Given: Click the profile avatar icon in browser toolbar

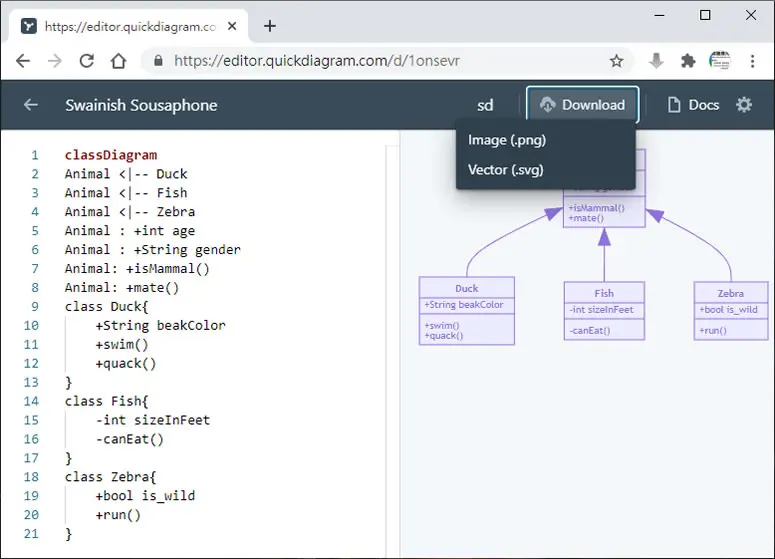Looking at the screenshot, I should [720, 61].
